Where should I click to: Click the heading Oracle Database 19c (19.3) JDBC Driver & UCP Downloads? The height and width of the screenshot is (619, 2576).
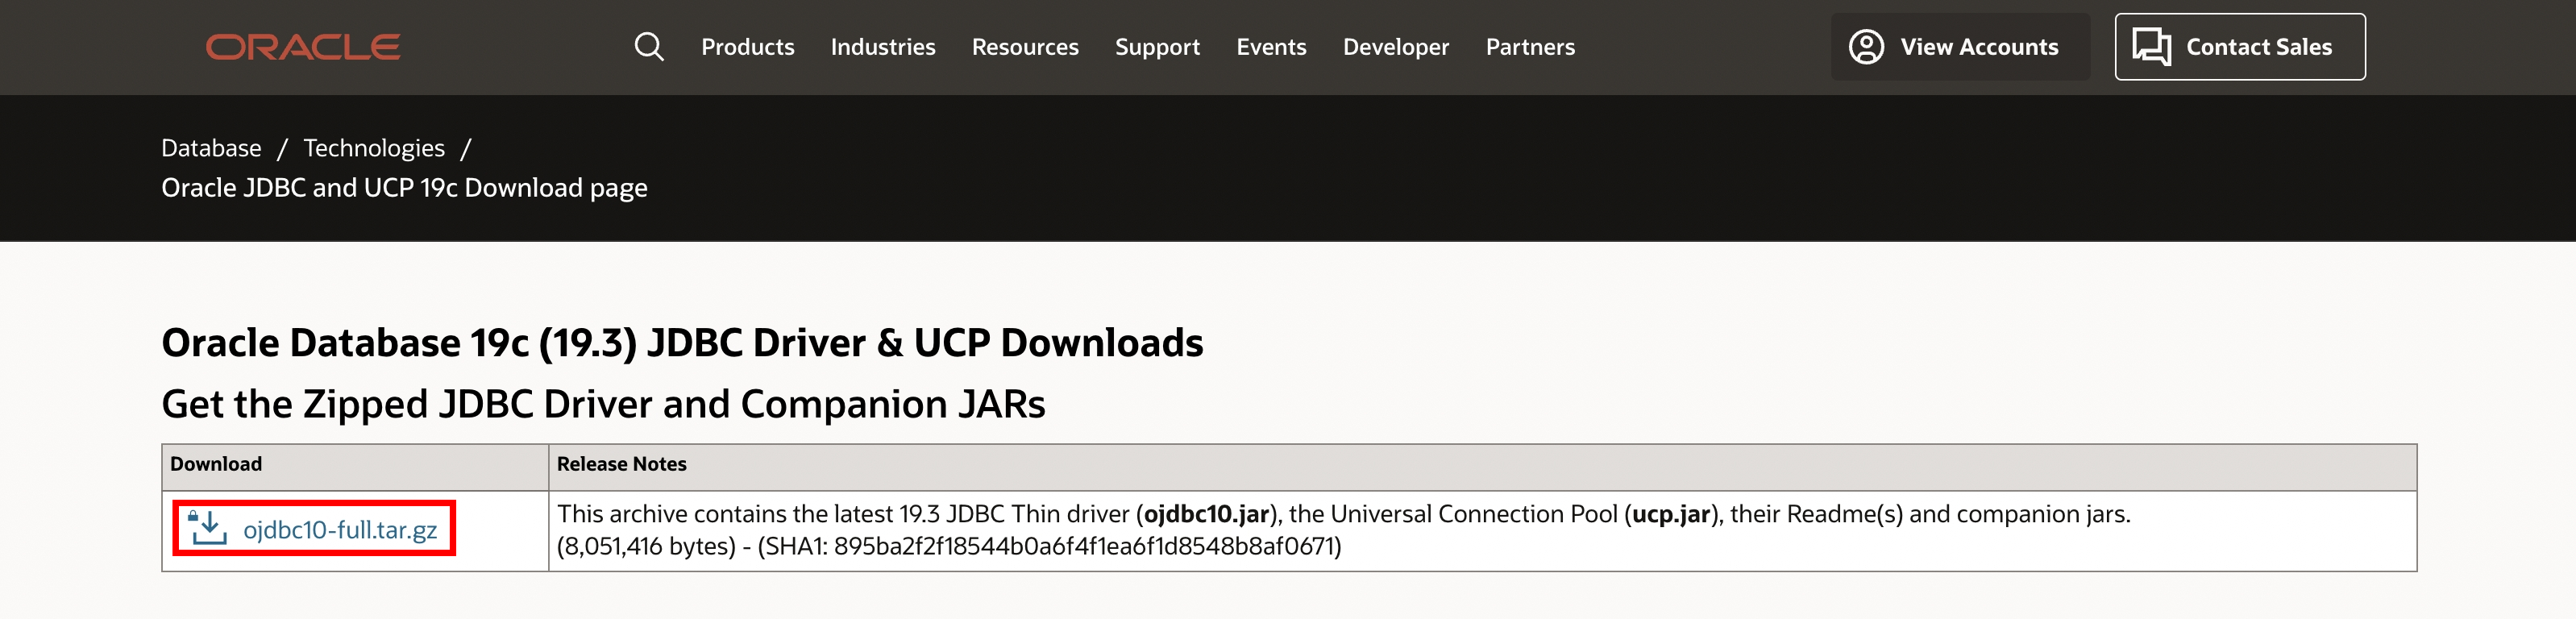pos(682,343)
